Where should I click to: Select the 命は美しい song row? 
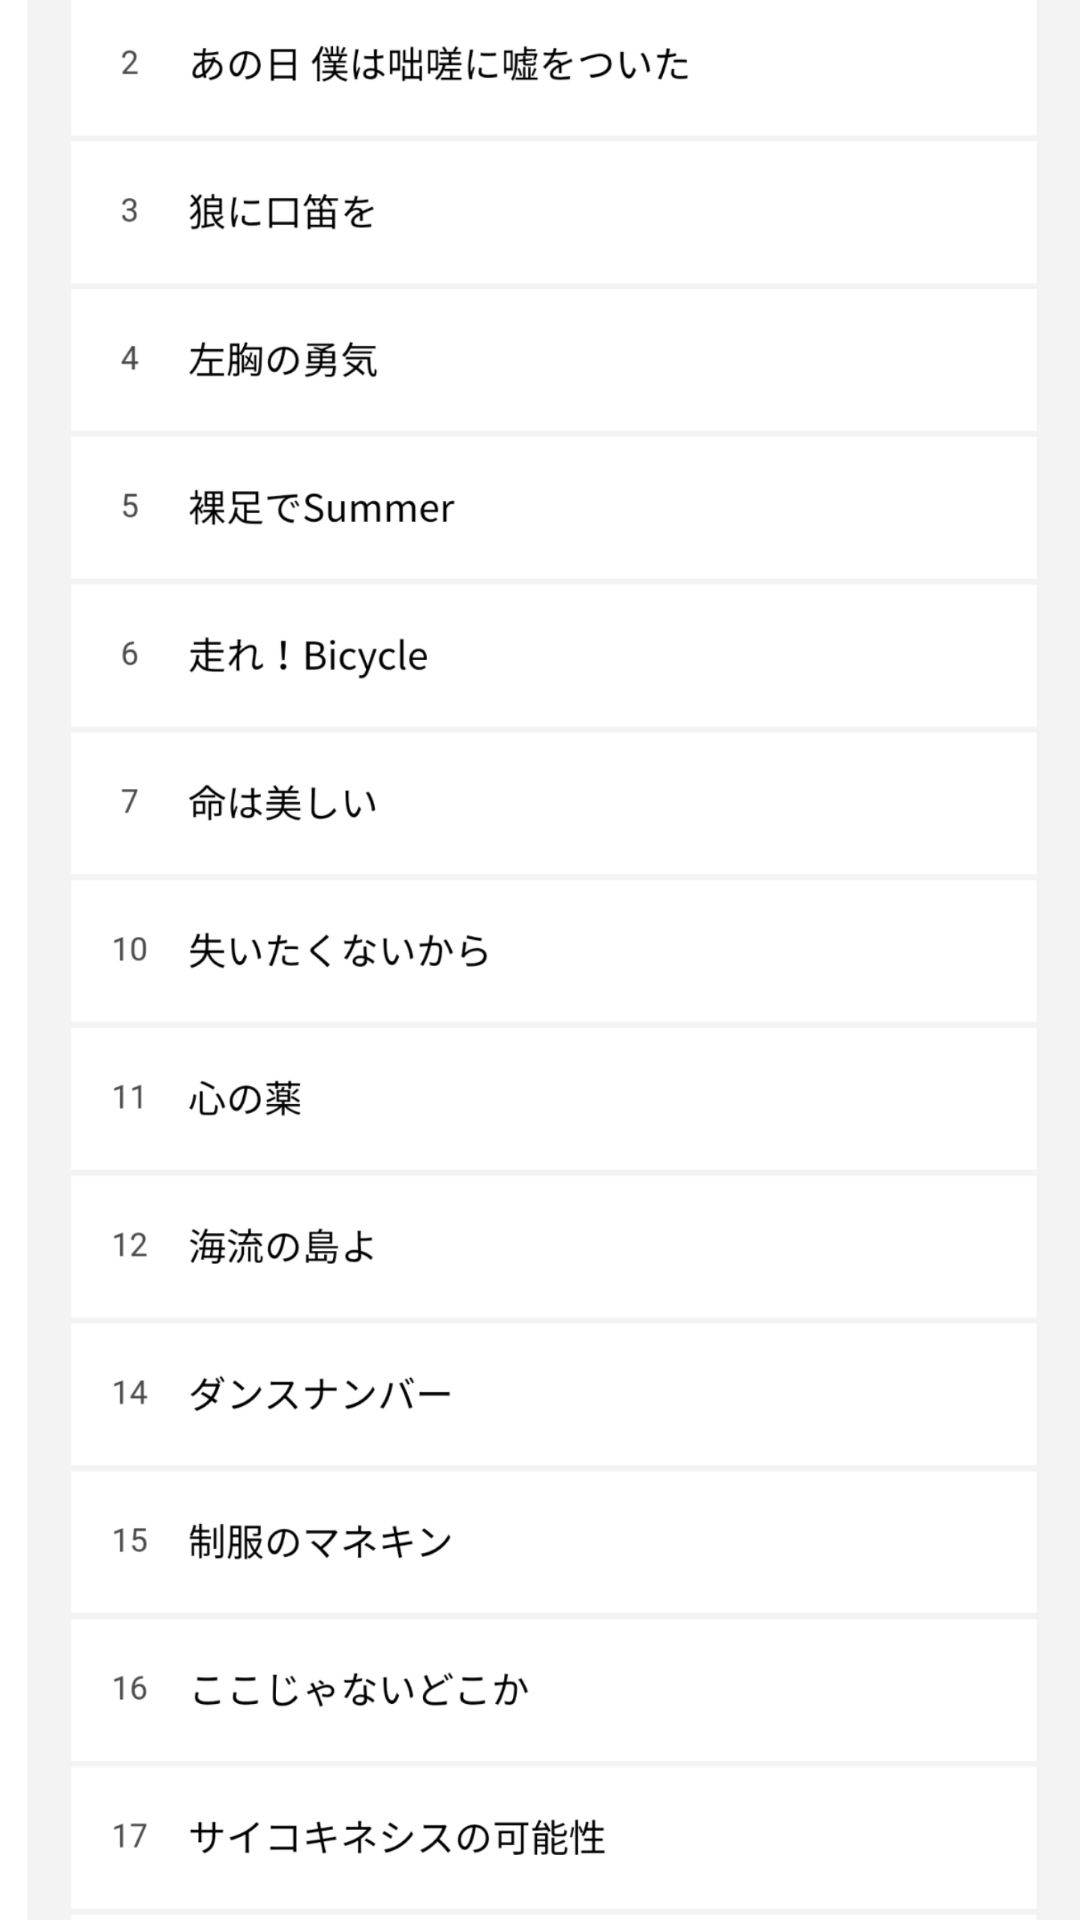(x=283, y=803)
